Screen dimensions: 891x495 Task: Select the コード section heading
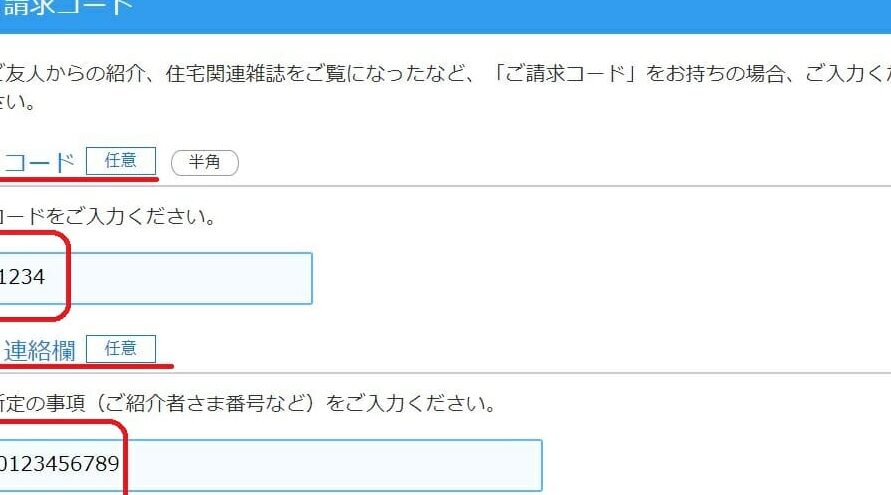[40, 162]
